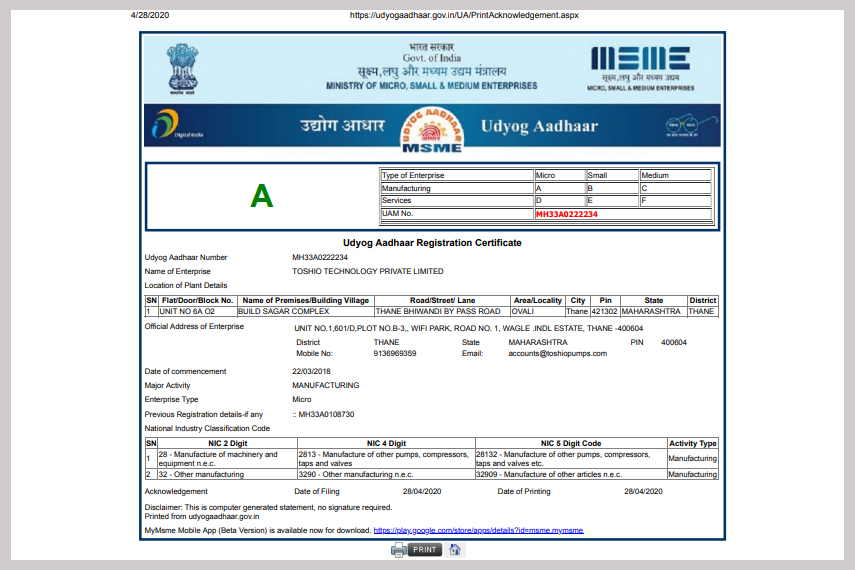Click cell BUILD SAGAR COMPLEX
Screen dimensions: 855x570
point(305,311)
